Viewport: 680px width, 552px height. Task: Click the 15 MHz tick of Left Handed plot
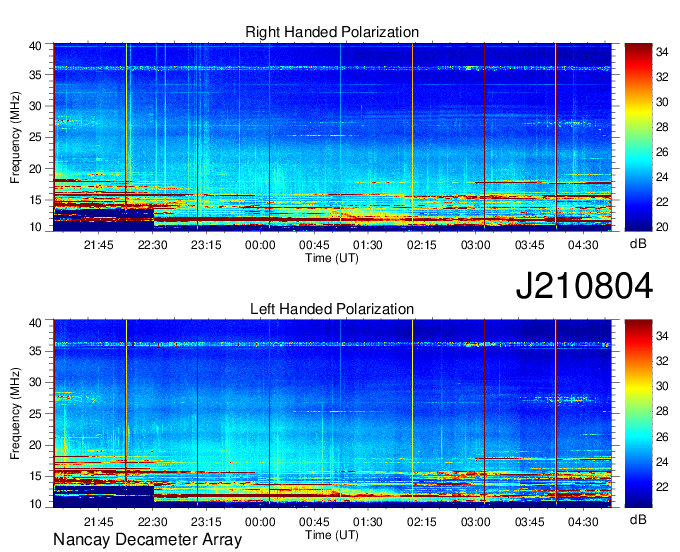(x=35, y=476)
